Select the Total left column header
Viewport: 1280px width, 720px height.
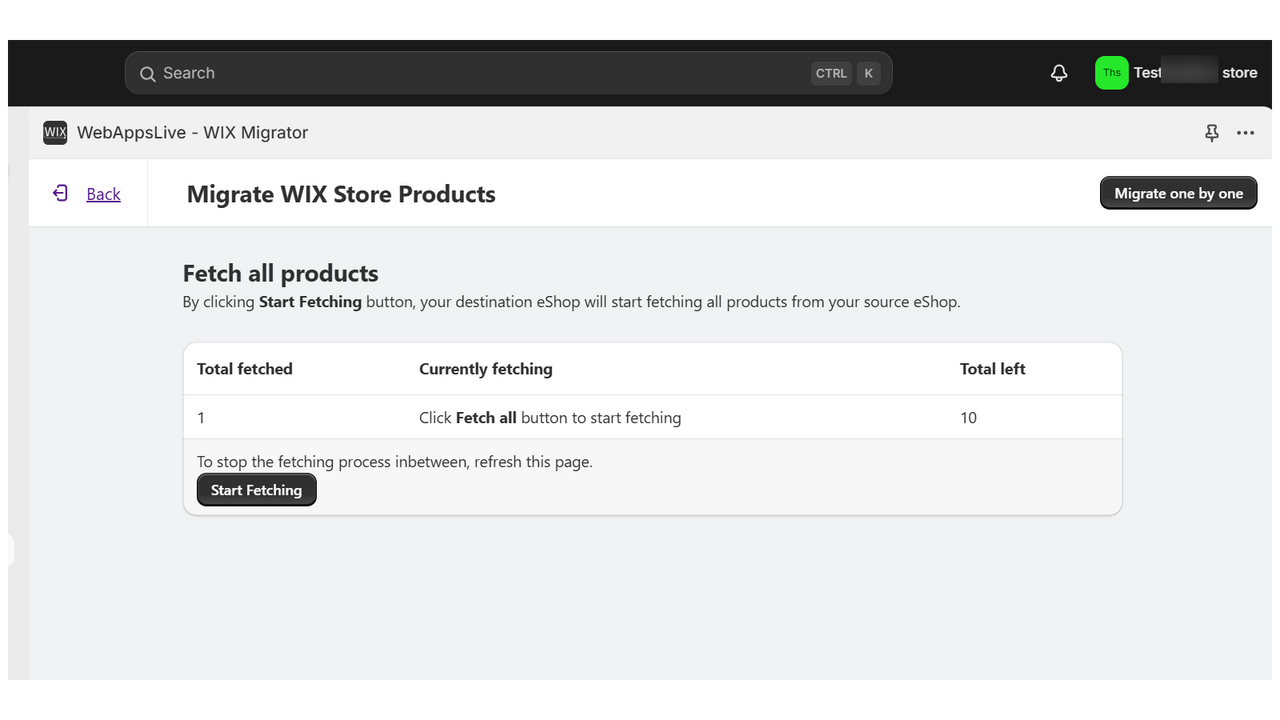coord(993,369)
